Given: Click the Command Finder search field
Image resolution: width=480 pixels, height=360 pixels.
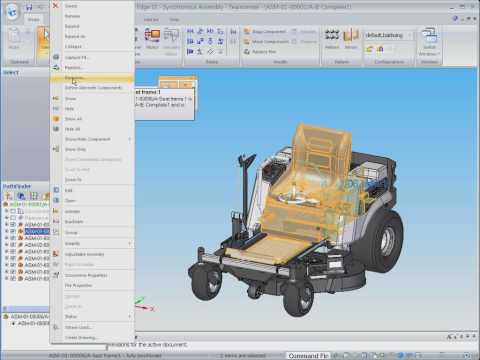Looking at the screenshot, I should pyautogui.click(x=308, y=356).
